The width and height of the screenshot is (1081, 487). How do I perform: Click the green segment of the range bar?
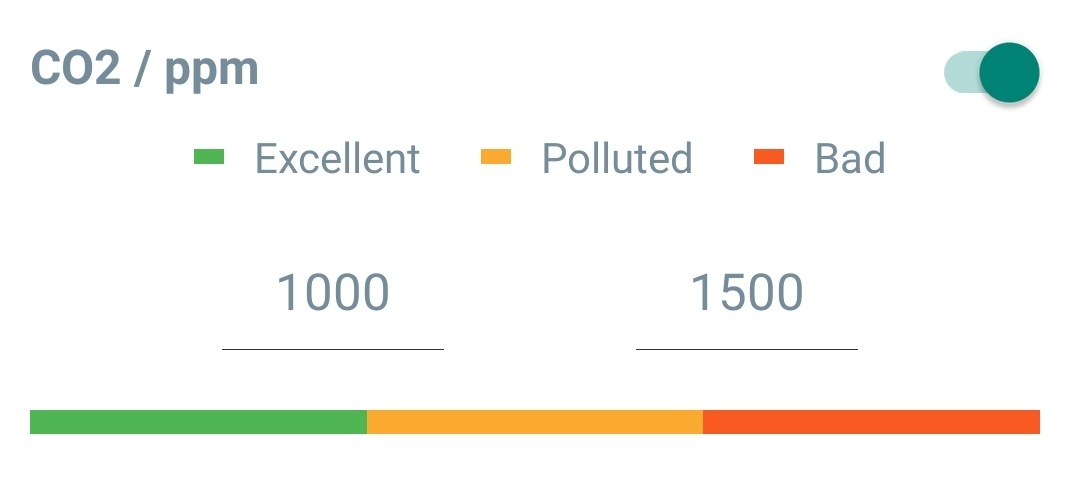coord(198,422)
